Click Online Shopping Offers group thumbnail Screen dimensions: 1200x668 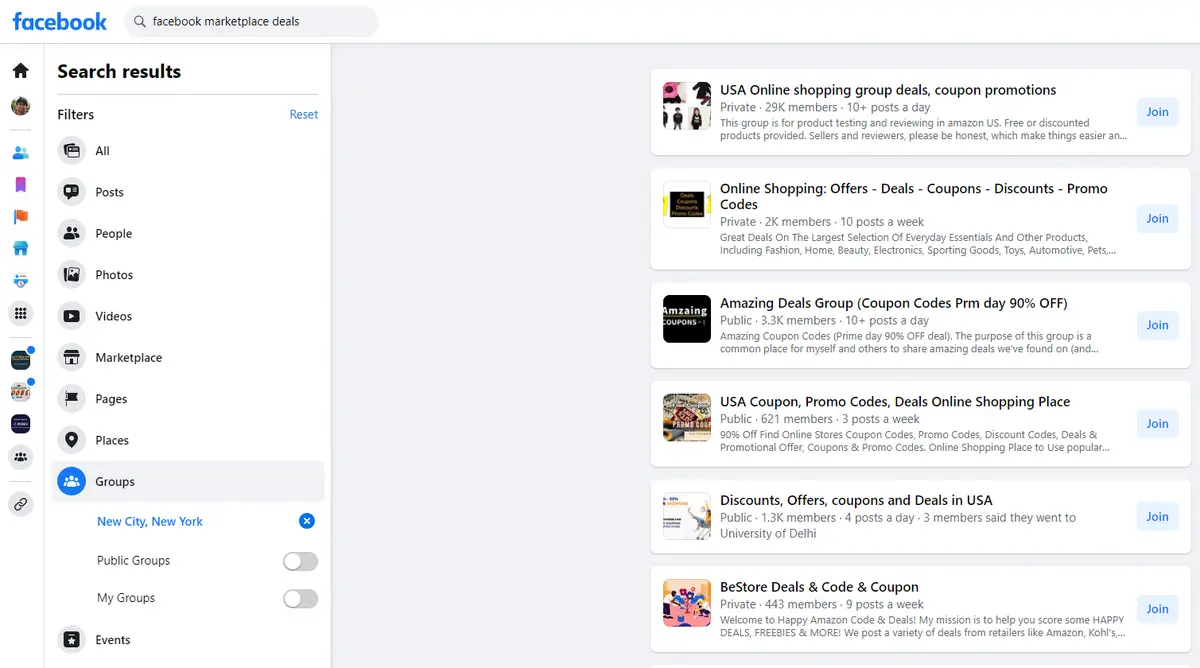[x=687, y=205]
